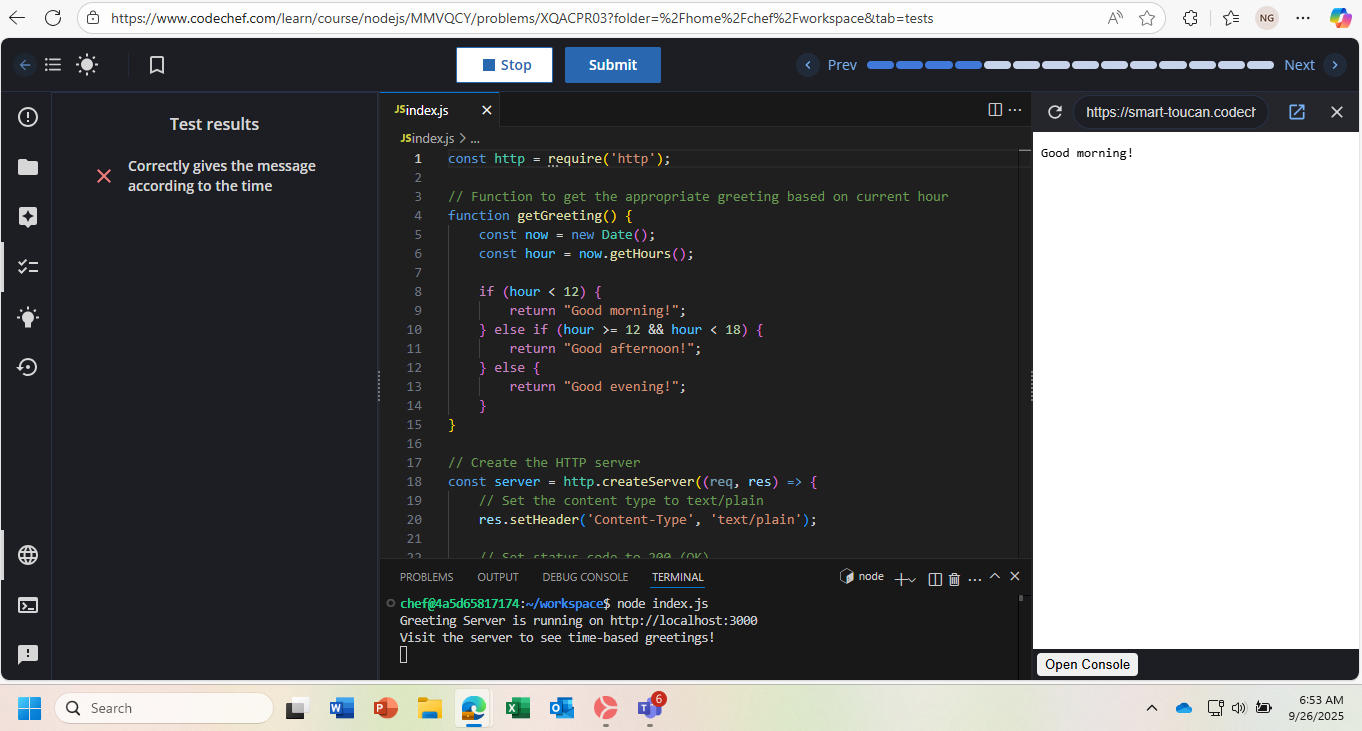Open Windows Start menu

[29, 708]
